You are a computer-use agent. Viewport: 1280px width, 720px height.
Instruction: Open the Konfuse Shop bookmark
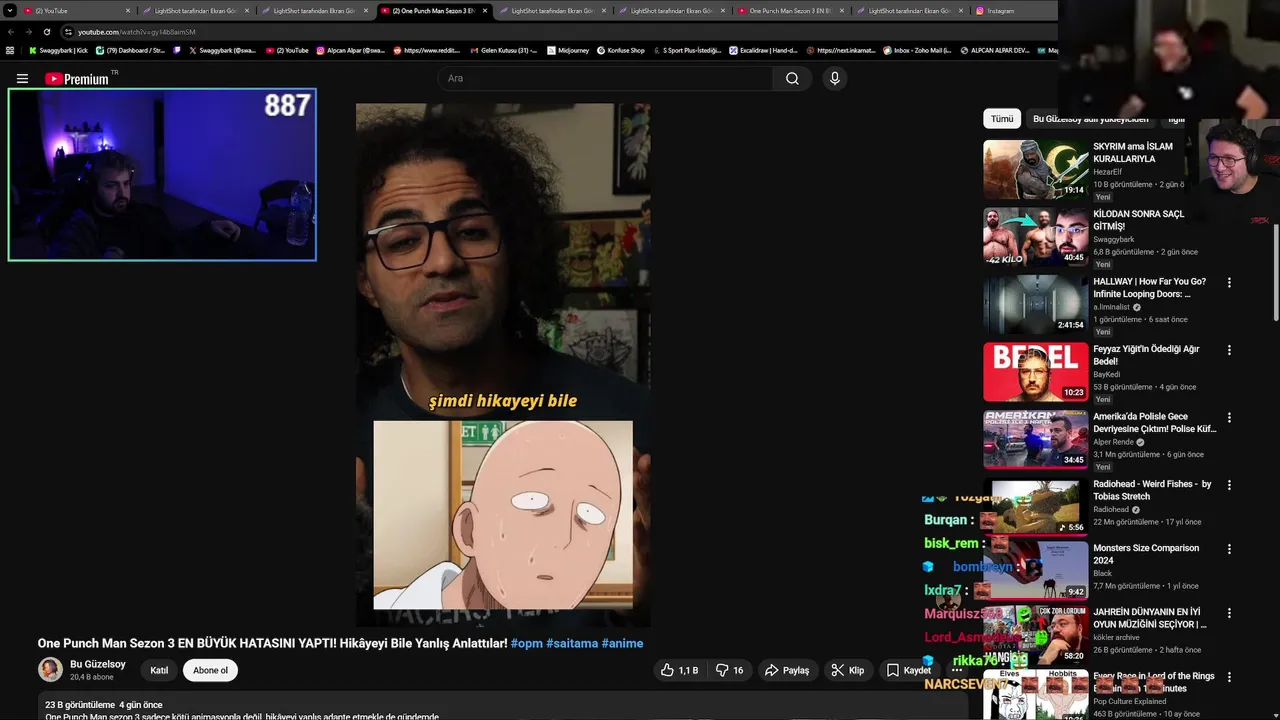pos(620,50)
